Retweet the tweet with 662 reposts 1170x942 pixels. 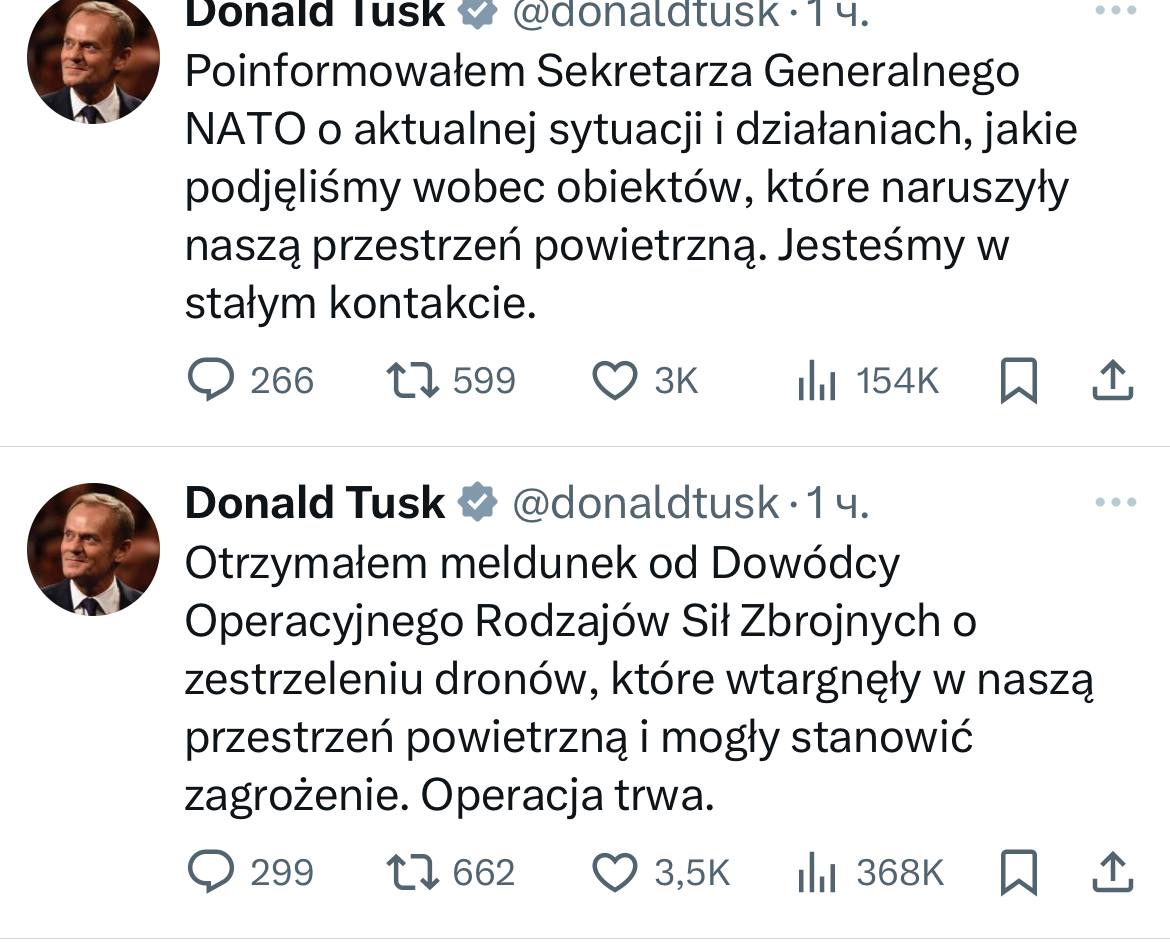tap(413, 872)
